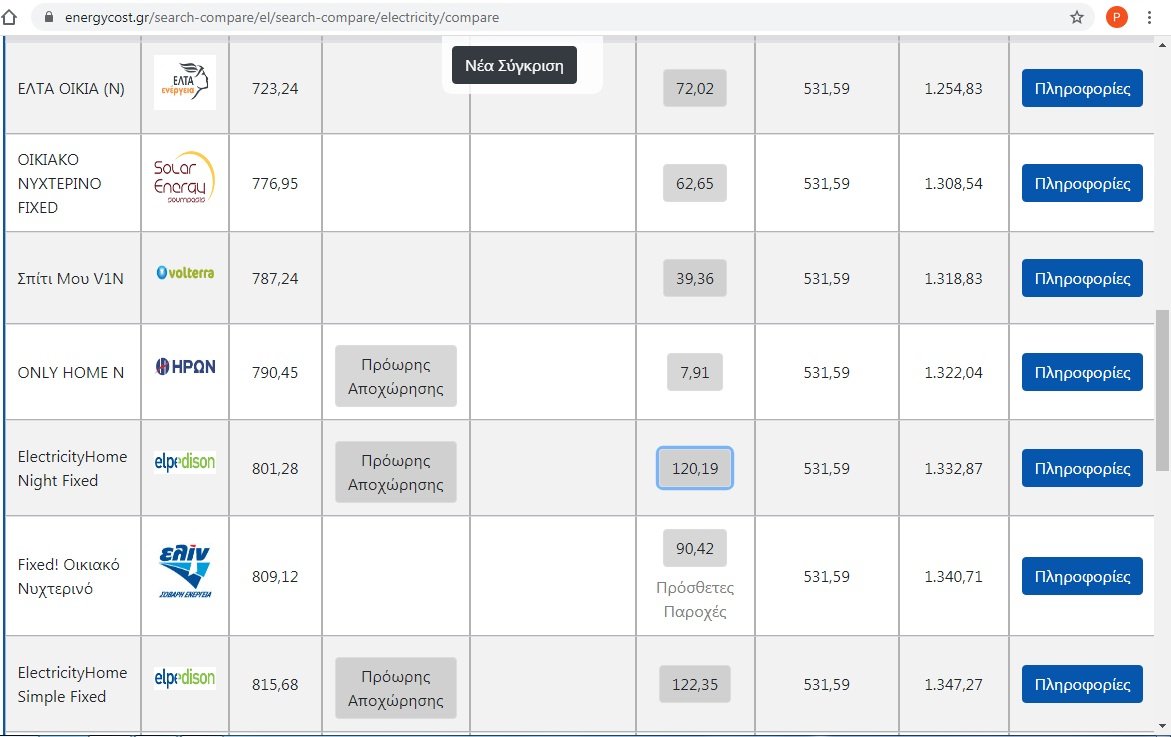Click Πρόσθετες Παροχές under 90,42
The height and width of the screenshot is (737, 1171).
(x=695, y=600)
